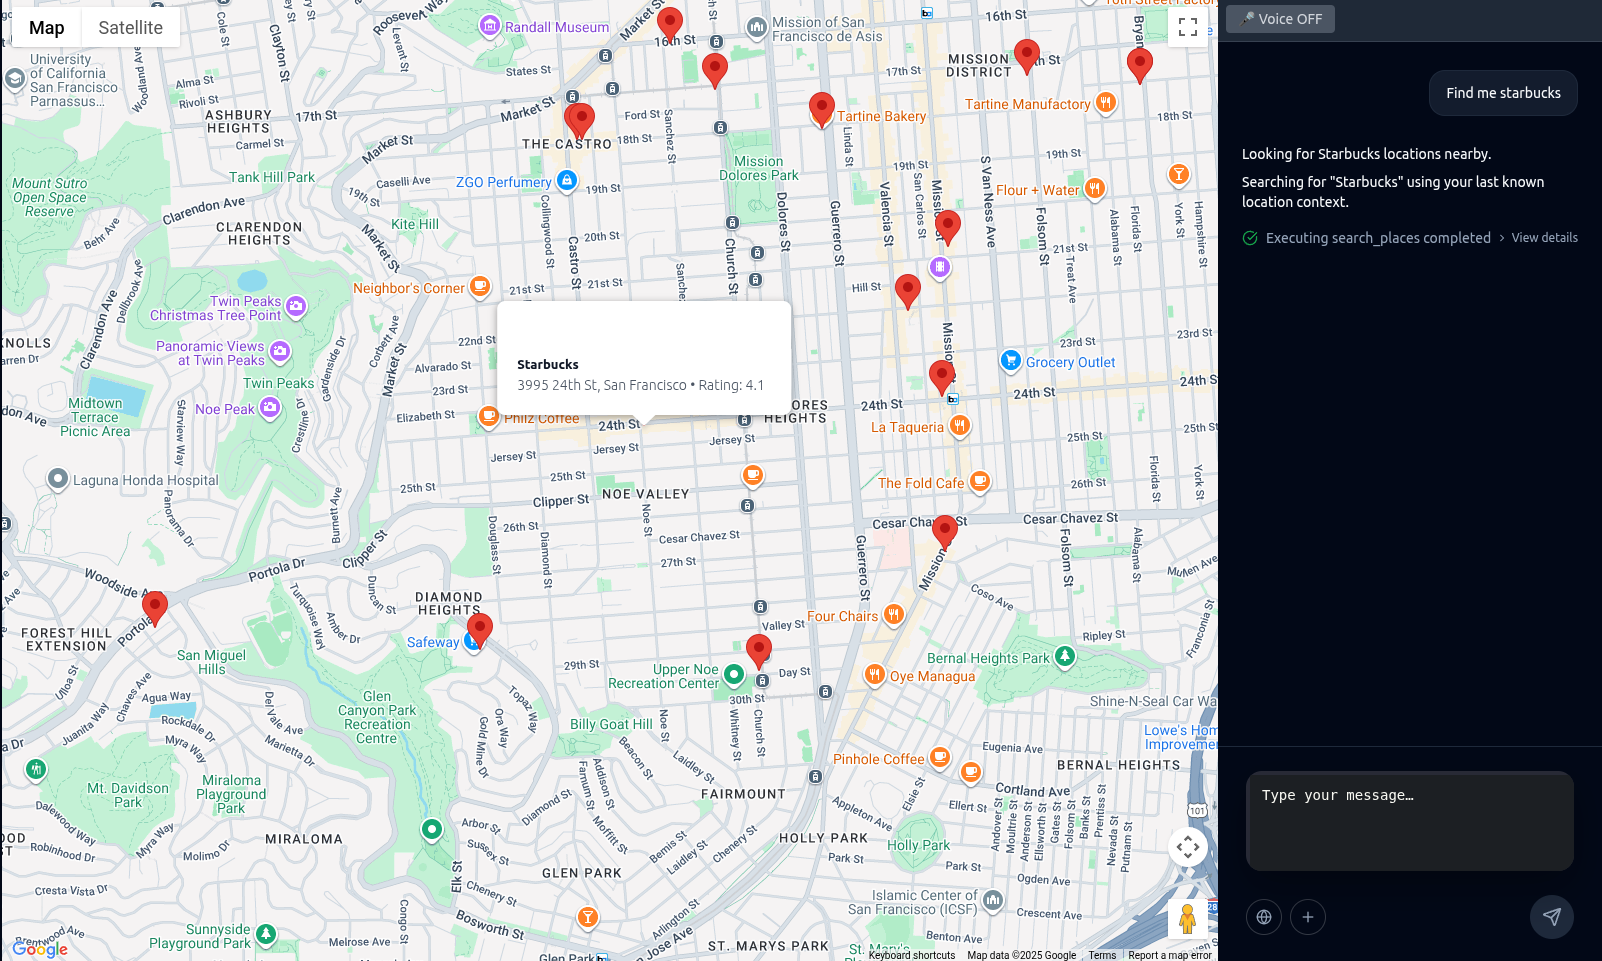Open the globe icon in the chat composer
The image size is (1602, 961).
[x=1263, y=916]
